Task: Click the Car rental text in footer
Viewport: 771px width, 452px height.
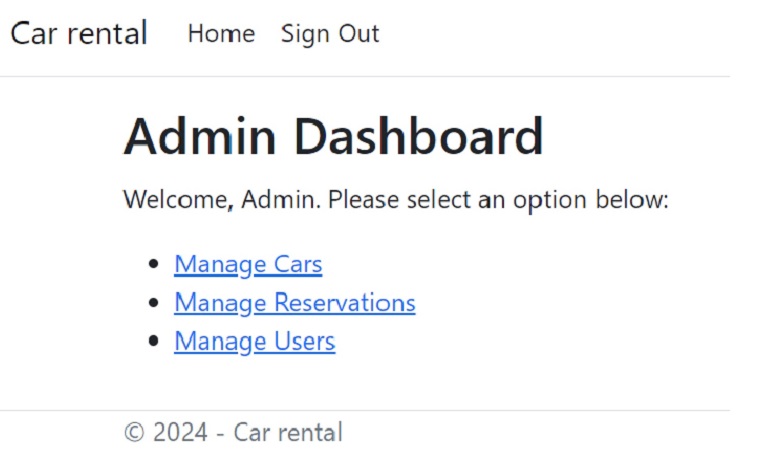Action: pyautogui.click(x=288, y=433)
